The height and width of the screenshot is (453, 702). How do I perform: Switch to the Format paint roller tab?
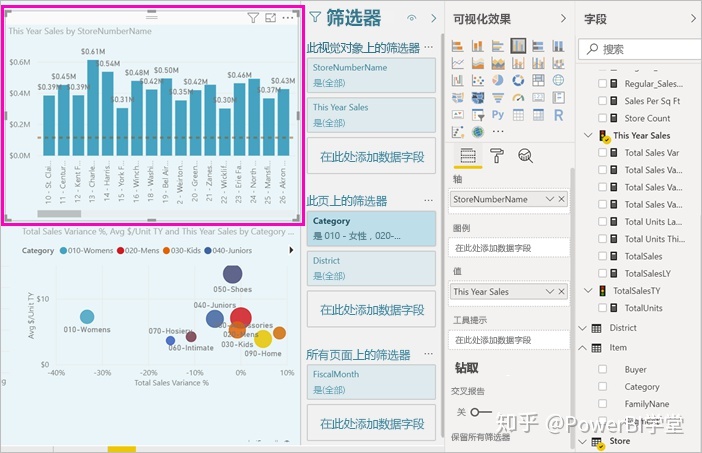click(497, 156)
